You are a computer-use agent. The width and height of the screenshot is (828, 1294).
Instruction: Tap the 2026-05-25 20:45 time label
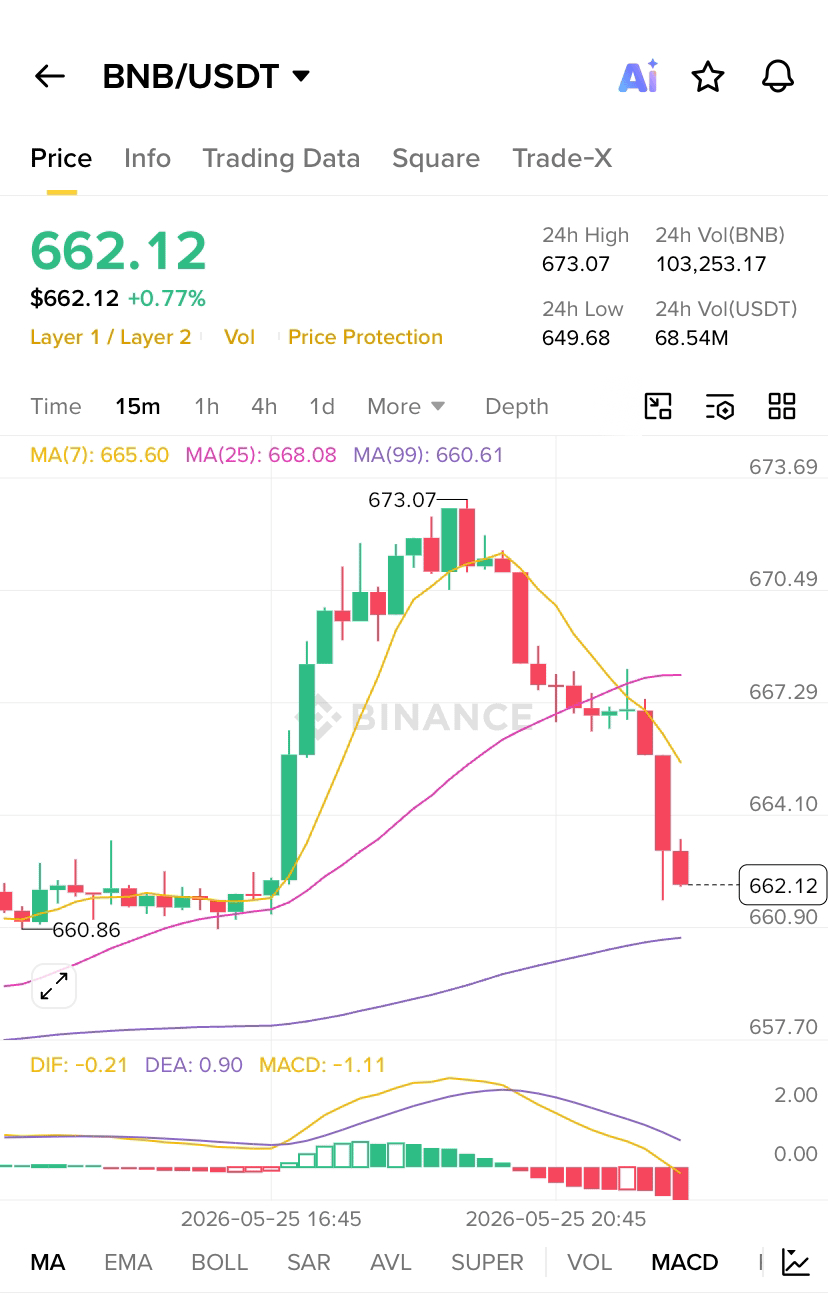556,1219
